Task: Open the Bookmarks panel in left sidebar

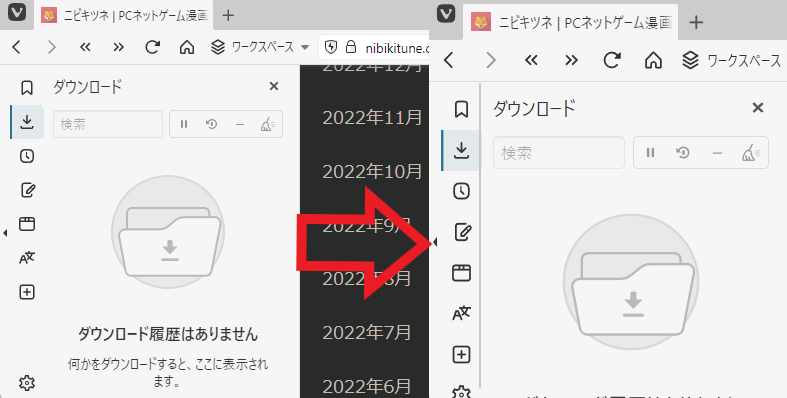Action: pyautogui.click(x=27, y=88)
